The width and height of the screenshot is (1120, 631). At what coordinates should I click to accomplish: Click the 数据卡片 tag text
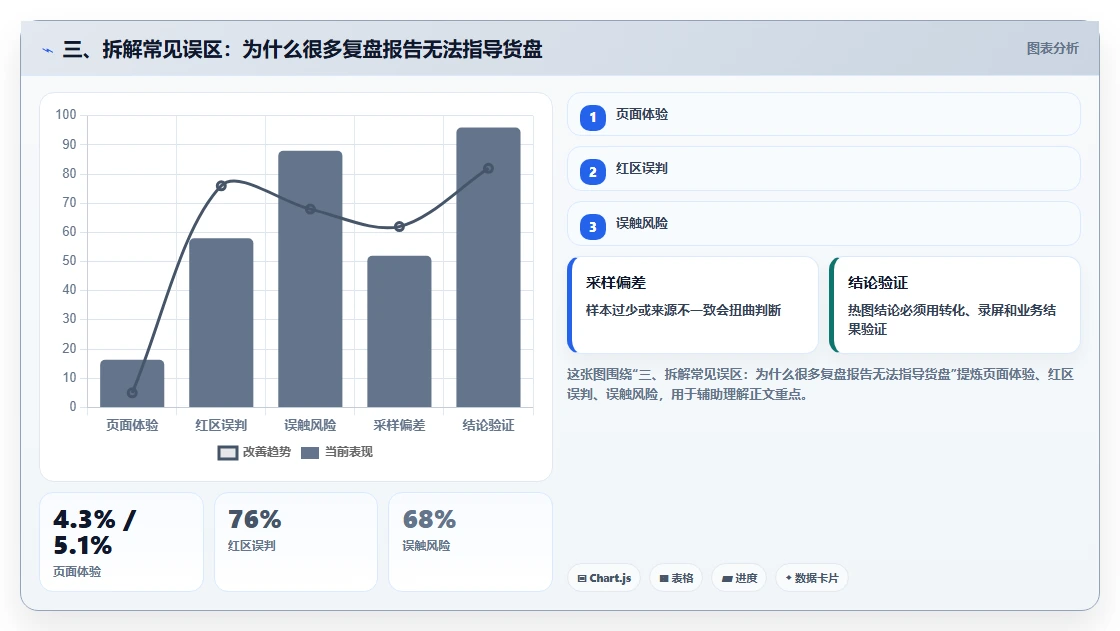tap(816, 578)
